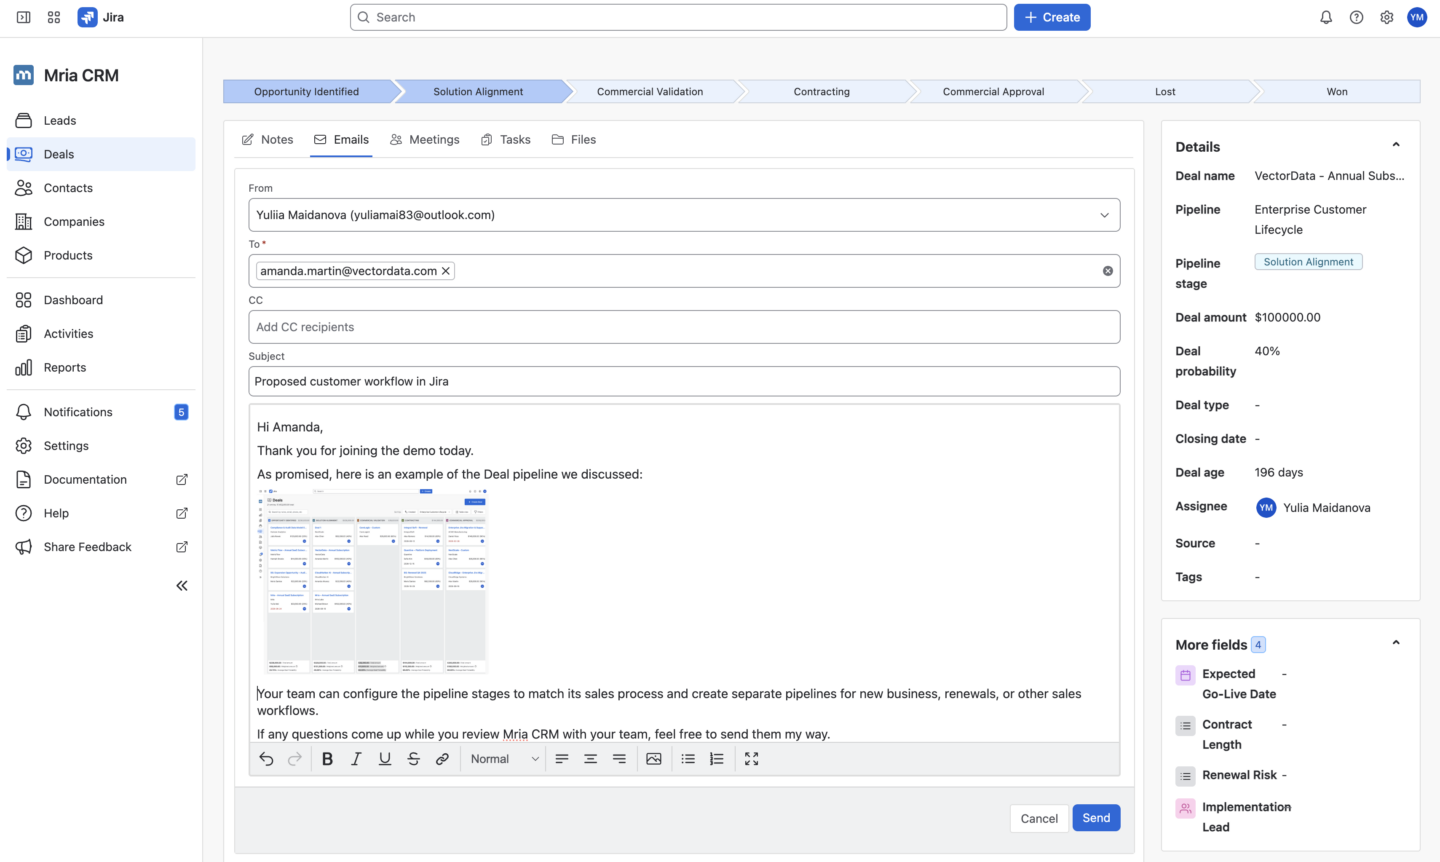Select the Opportunity Identified stage

click(x=307, y=92)
